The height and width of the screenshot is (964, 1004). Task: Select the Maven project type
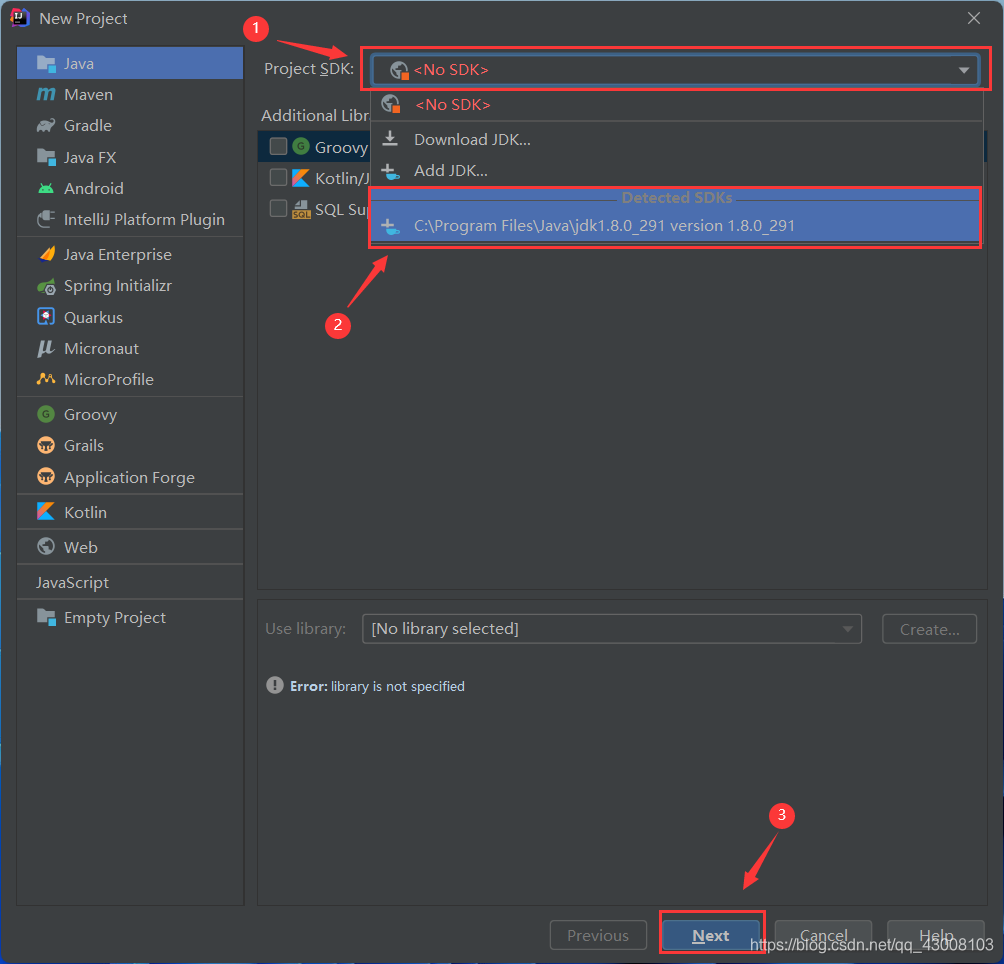point(130,95)
